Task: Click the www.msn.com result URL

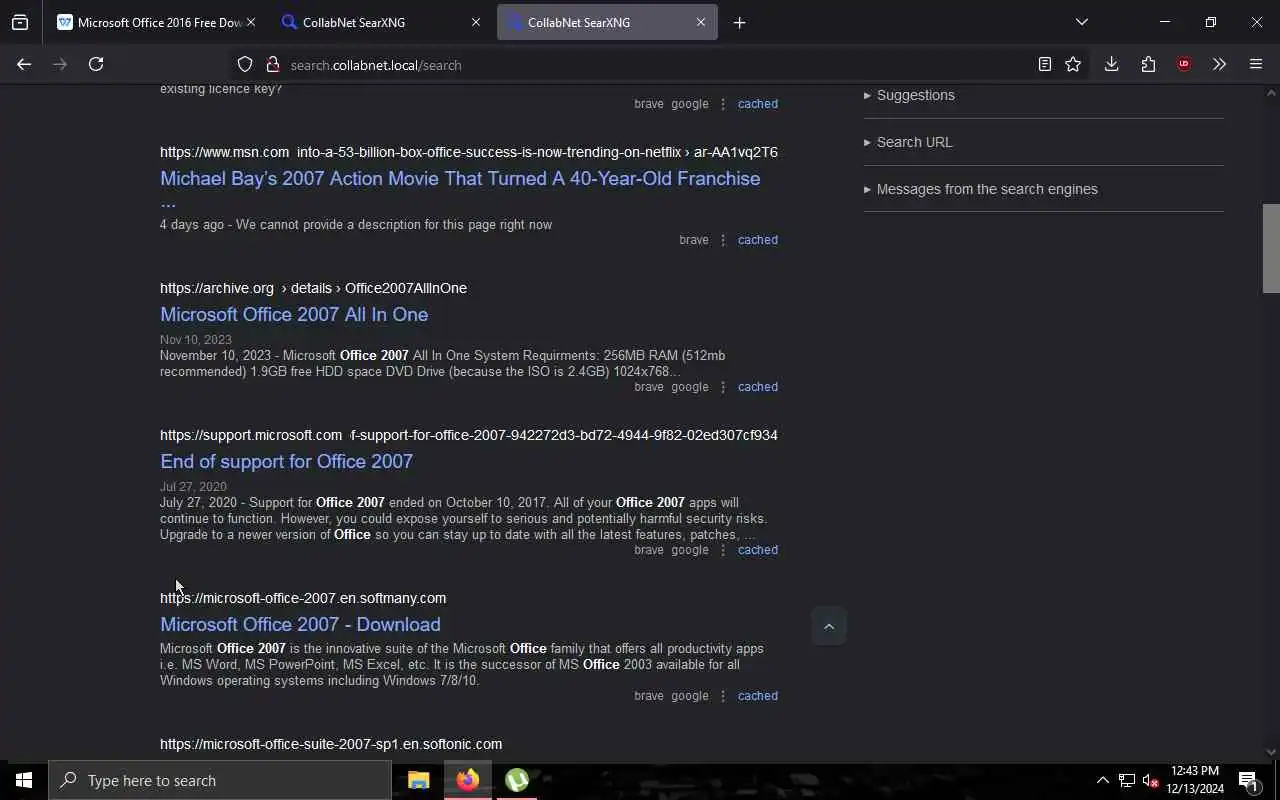Action: point(468,152)
